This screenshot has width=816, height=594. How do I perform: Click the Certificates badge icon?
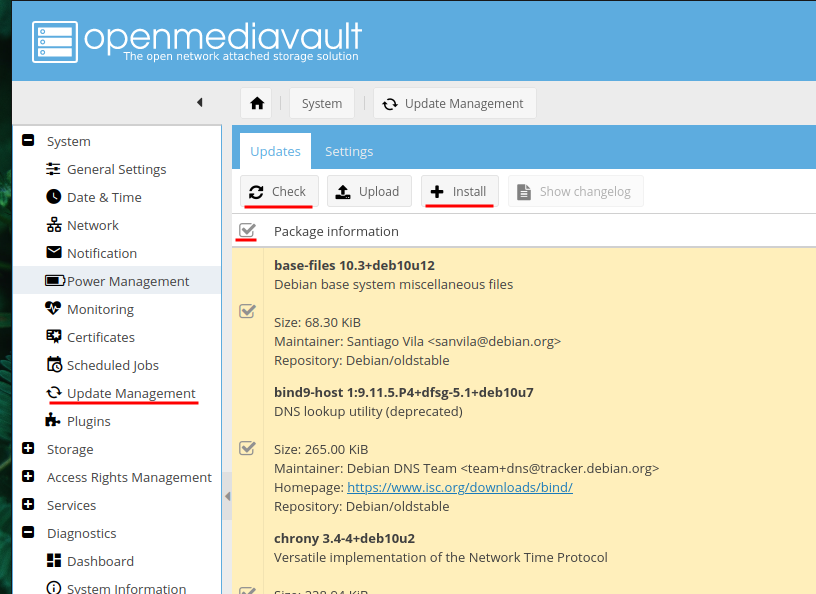point(54,336)
